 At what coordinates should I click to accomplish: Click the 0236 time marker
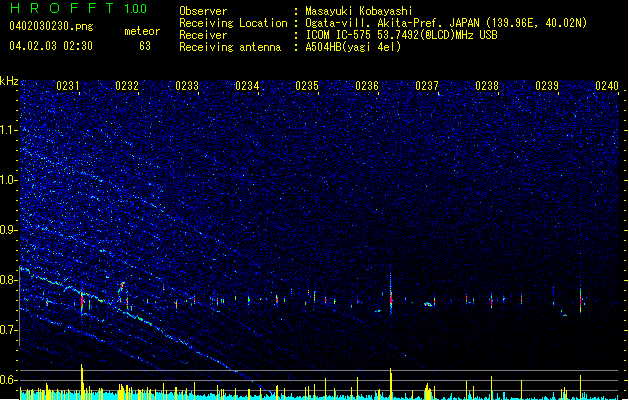tap(367, 86)
